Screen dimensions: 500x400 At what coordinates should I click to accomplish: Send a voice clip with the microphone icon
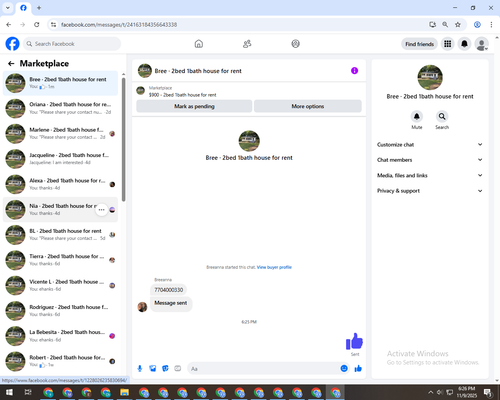pos(140,368)
